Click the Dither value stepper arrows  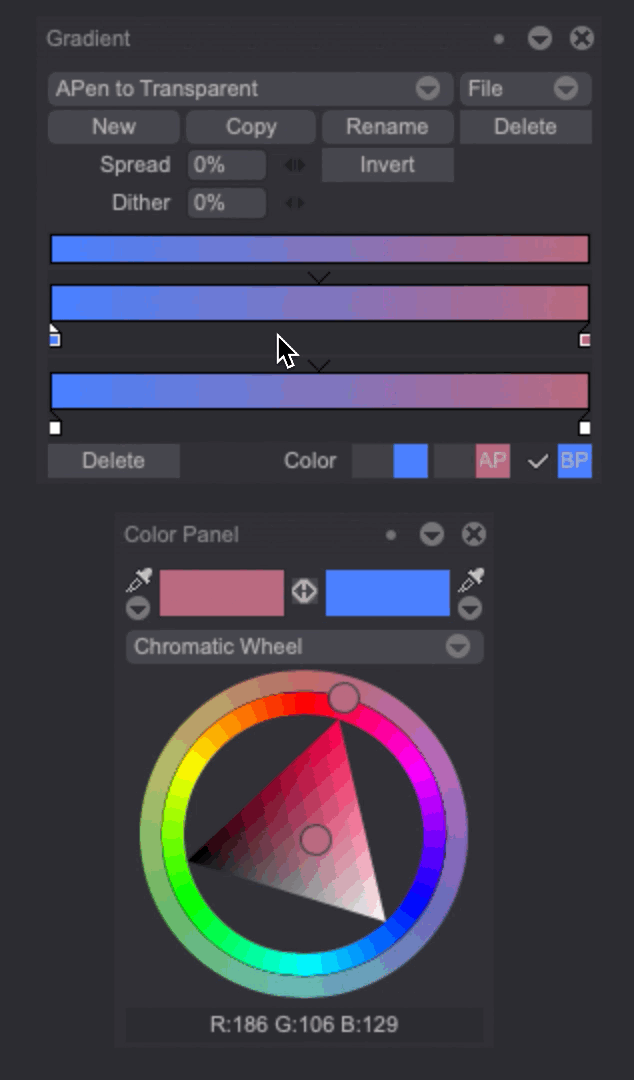[294, 203]
